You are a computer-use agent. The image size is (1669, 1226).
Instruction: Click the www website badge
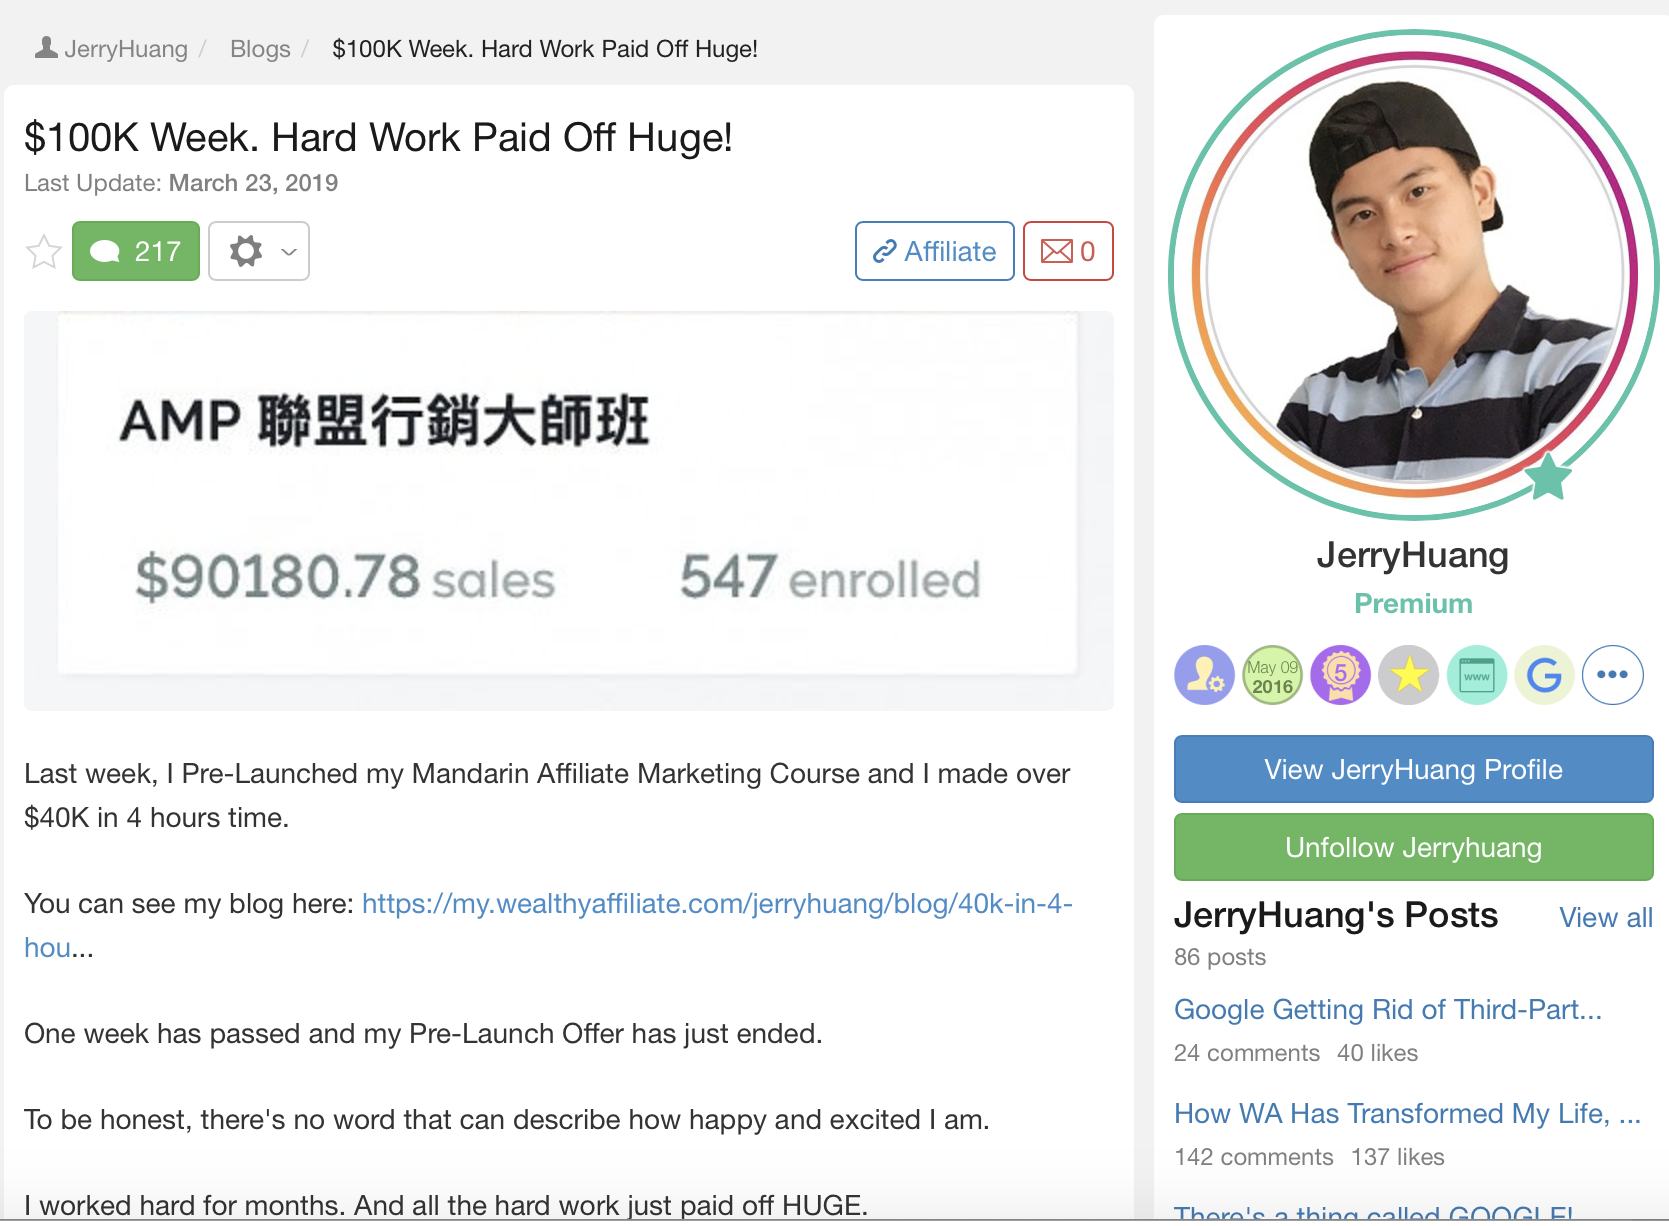tap(1476, 675)
